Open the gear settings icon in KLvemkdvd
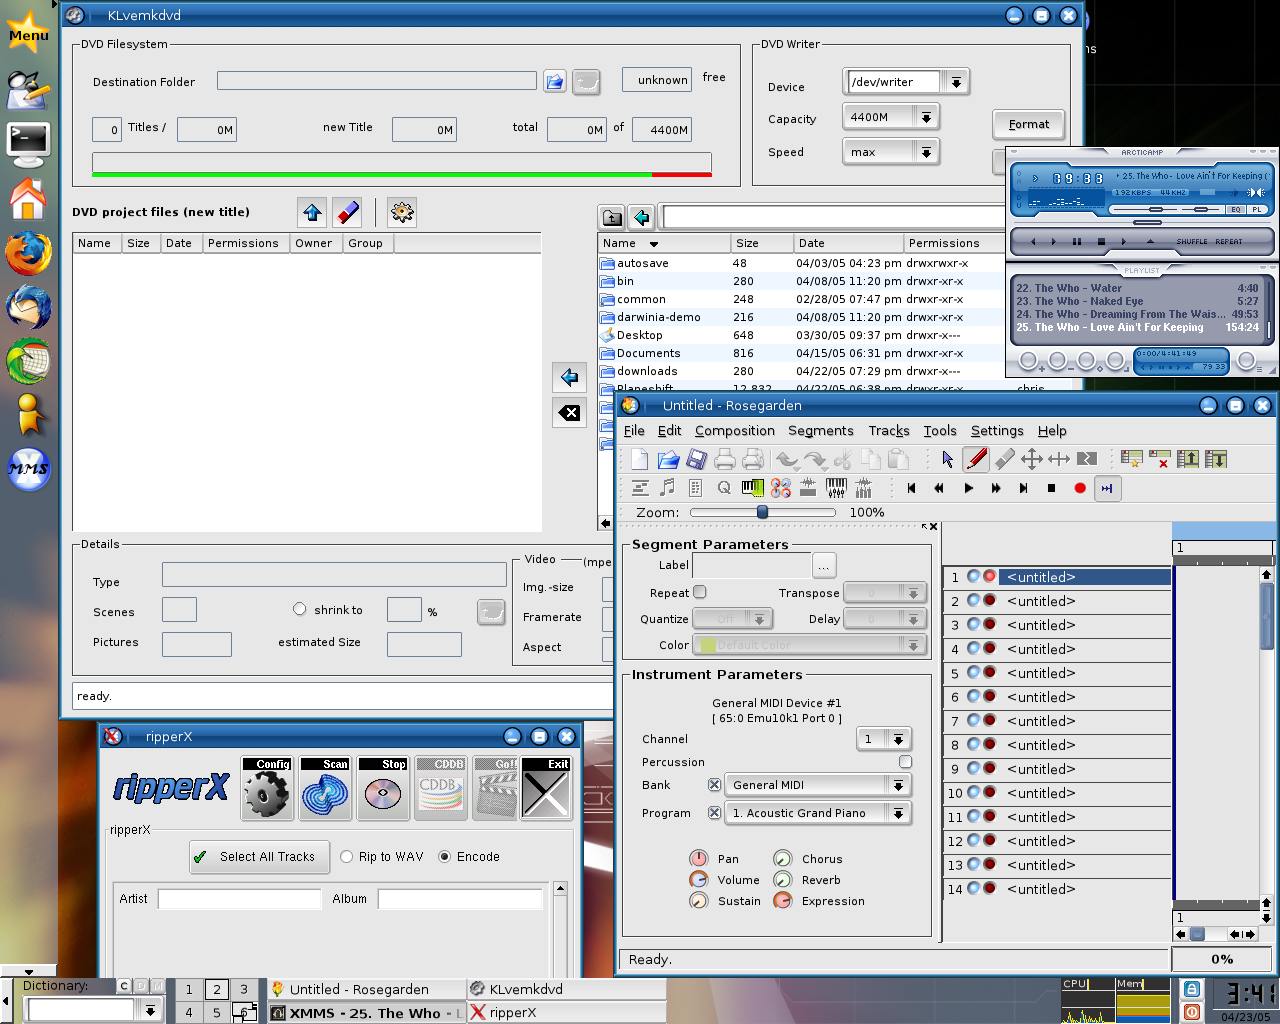The width and height of the screenshot is (1280, 1024). tap(402, 212)
